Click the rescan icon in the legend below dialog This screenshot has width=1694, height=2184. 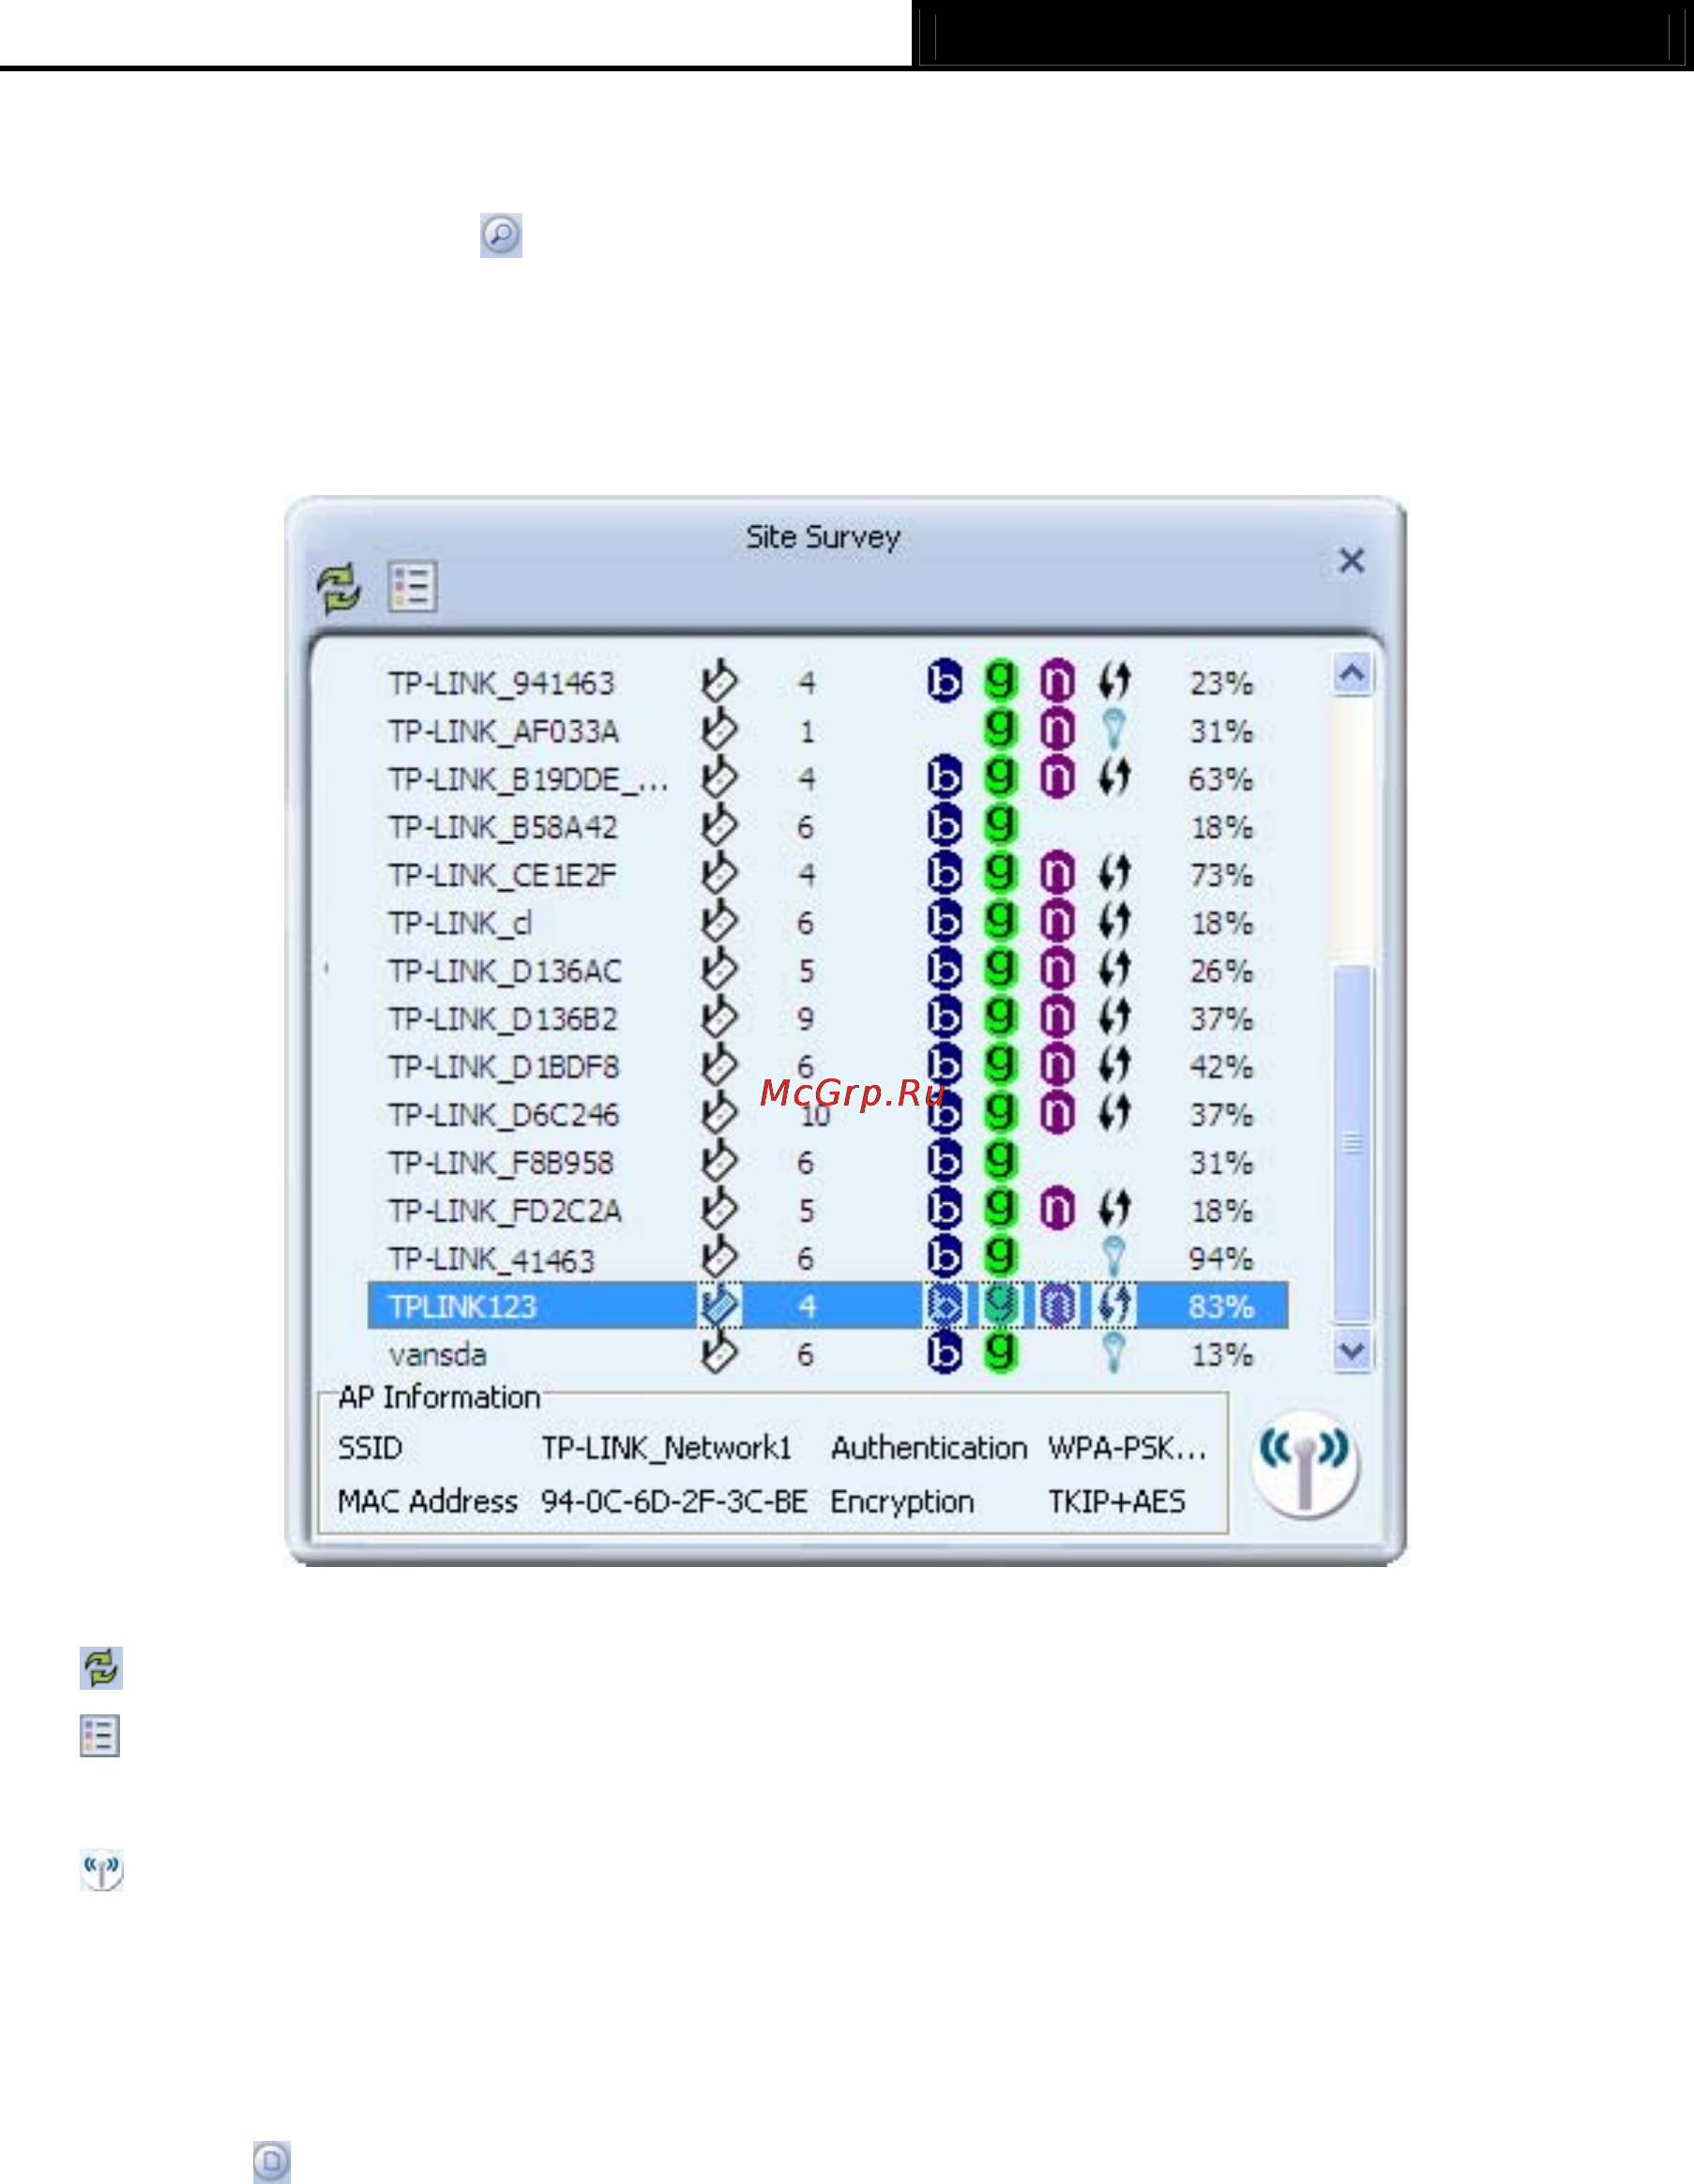pyautogui.click(x=101, y=1668)
